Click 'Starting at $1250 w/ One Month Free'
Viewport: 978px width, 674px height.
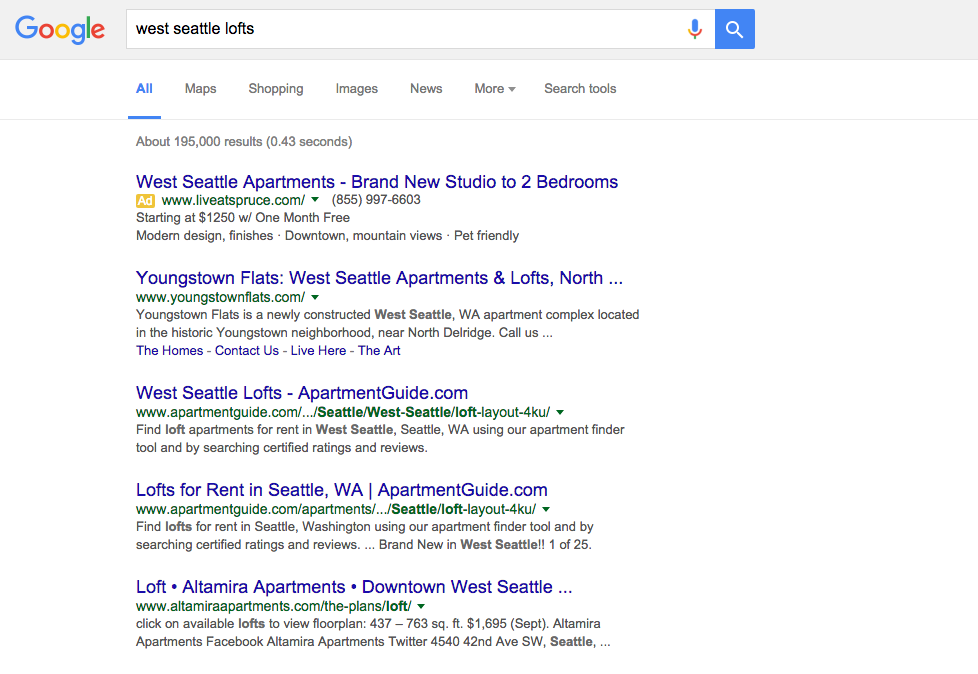click(243, 218)
